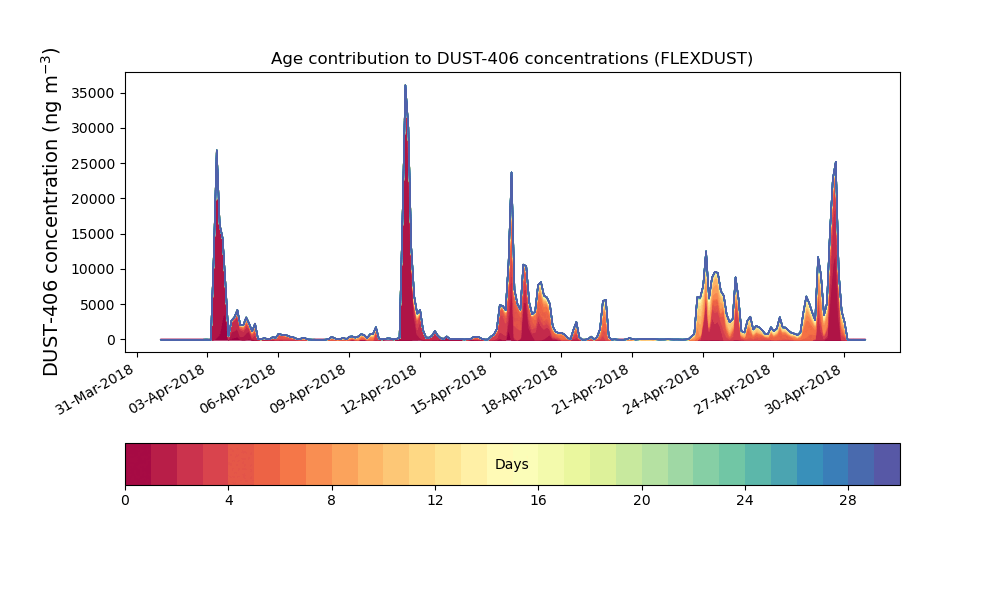Click the x-axis date label 27-Apr-2018
The width and height of the screenshot is (1000, 600).
(x=732, y=389)
